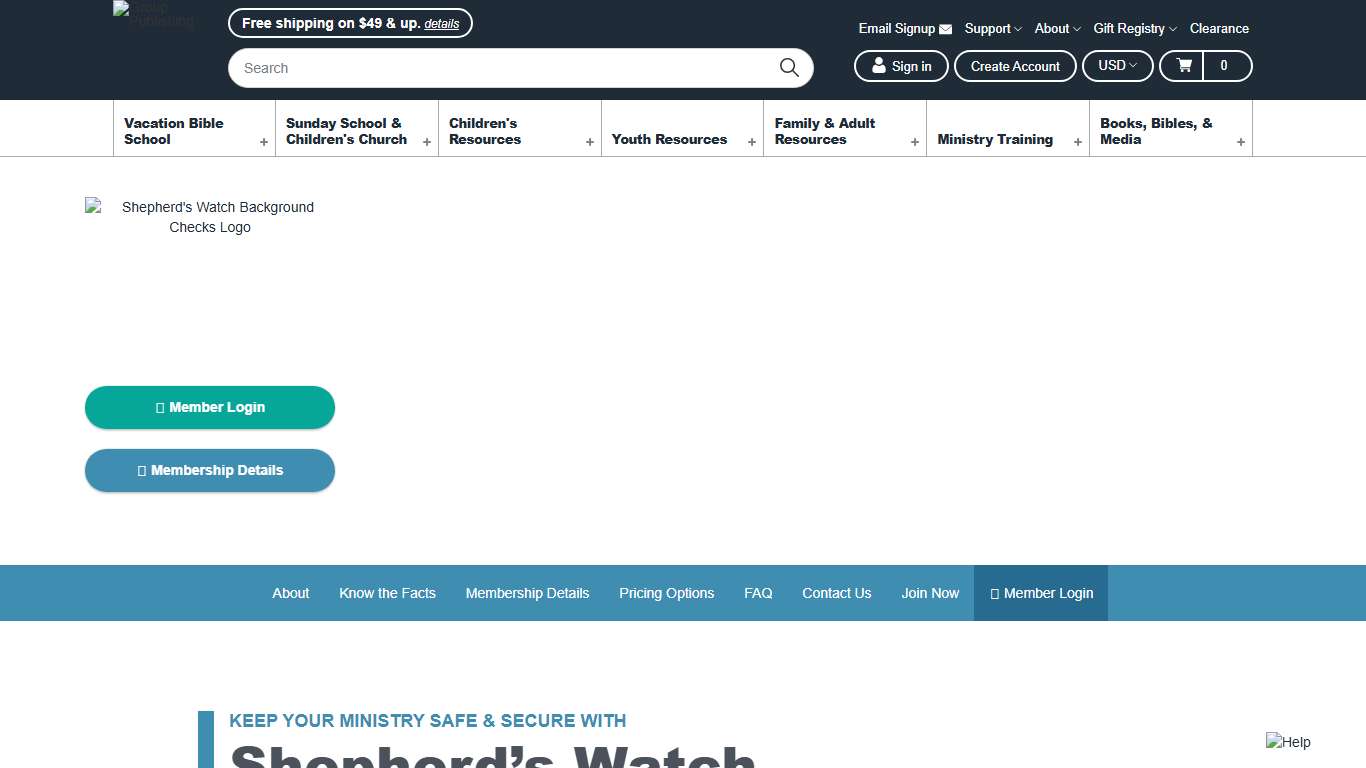Open the USD currency dropdown
The image size is (1366, 768).
tap(1117, 66)
